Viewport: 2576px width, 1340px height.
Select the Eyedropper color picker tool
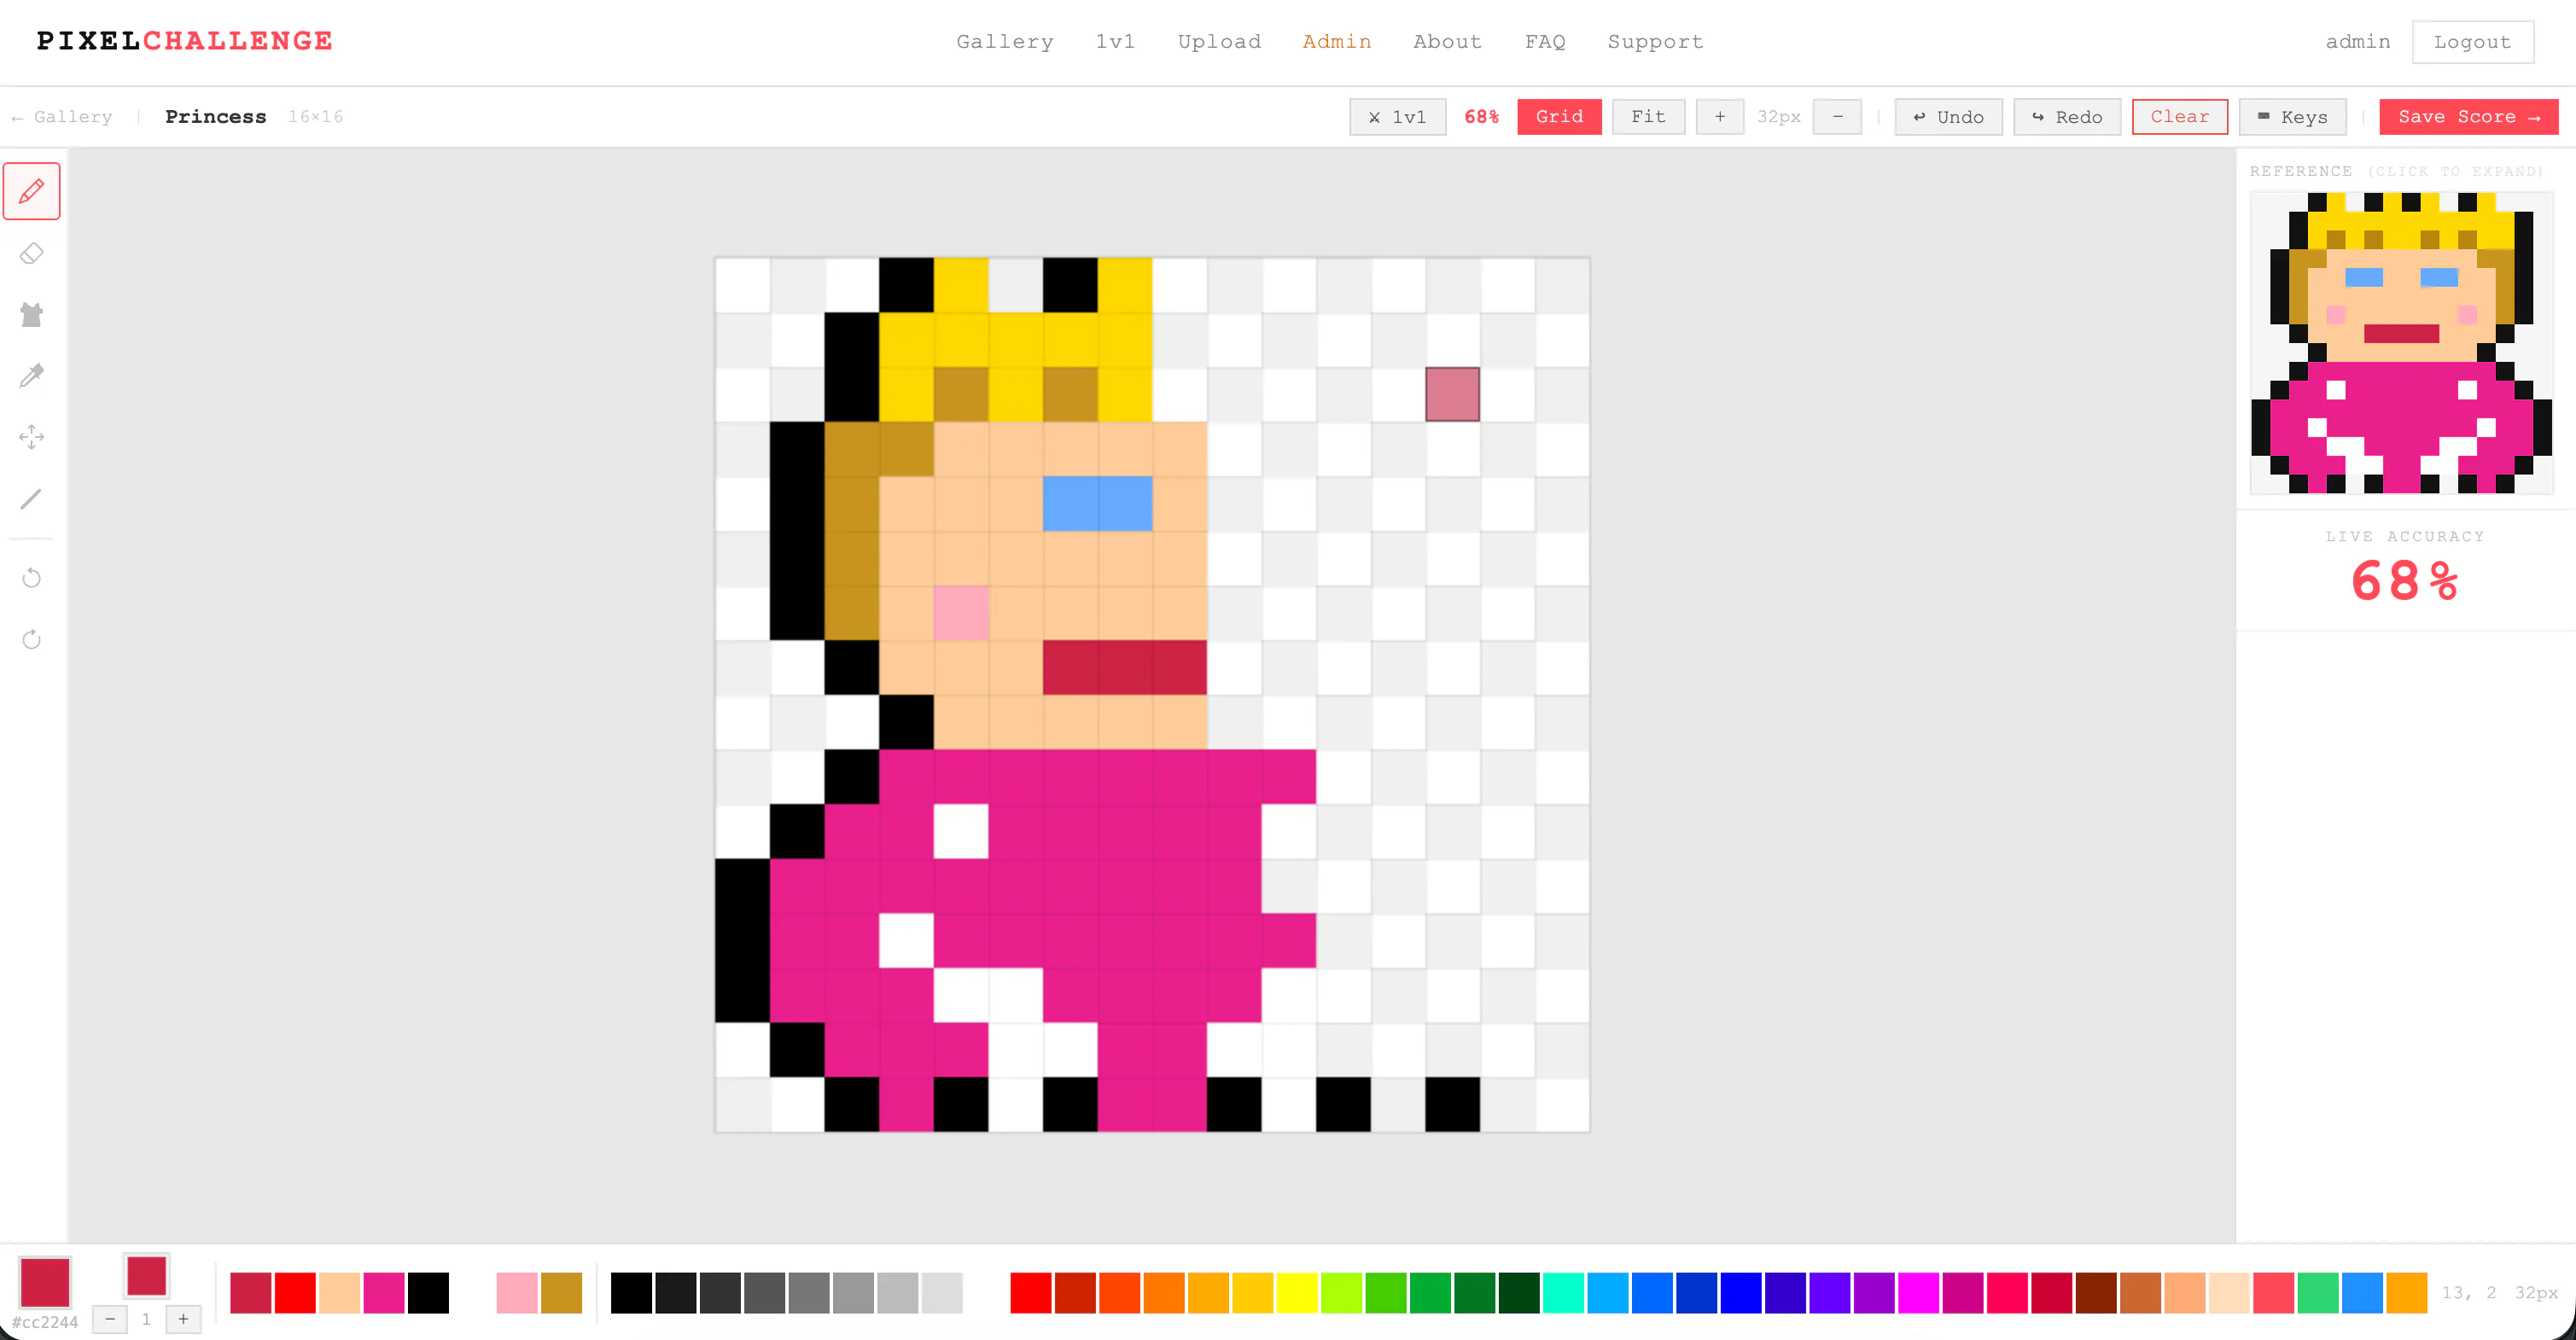pos(32,376)
